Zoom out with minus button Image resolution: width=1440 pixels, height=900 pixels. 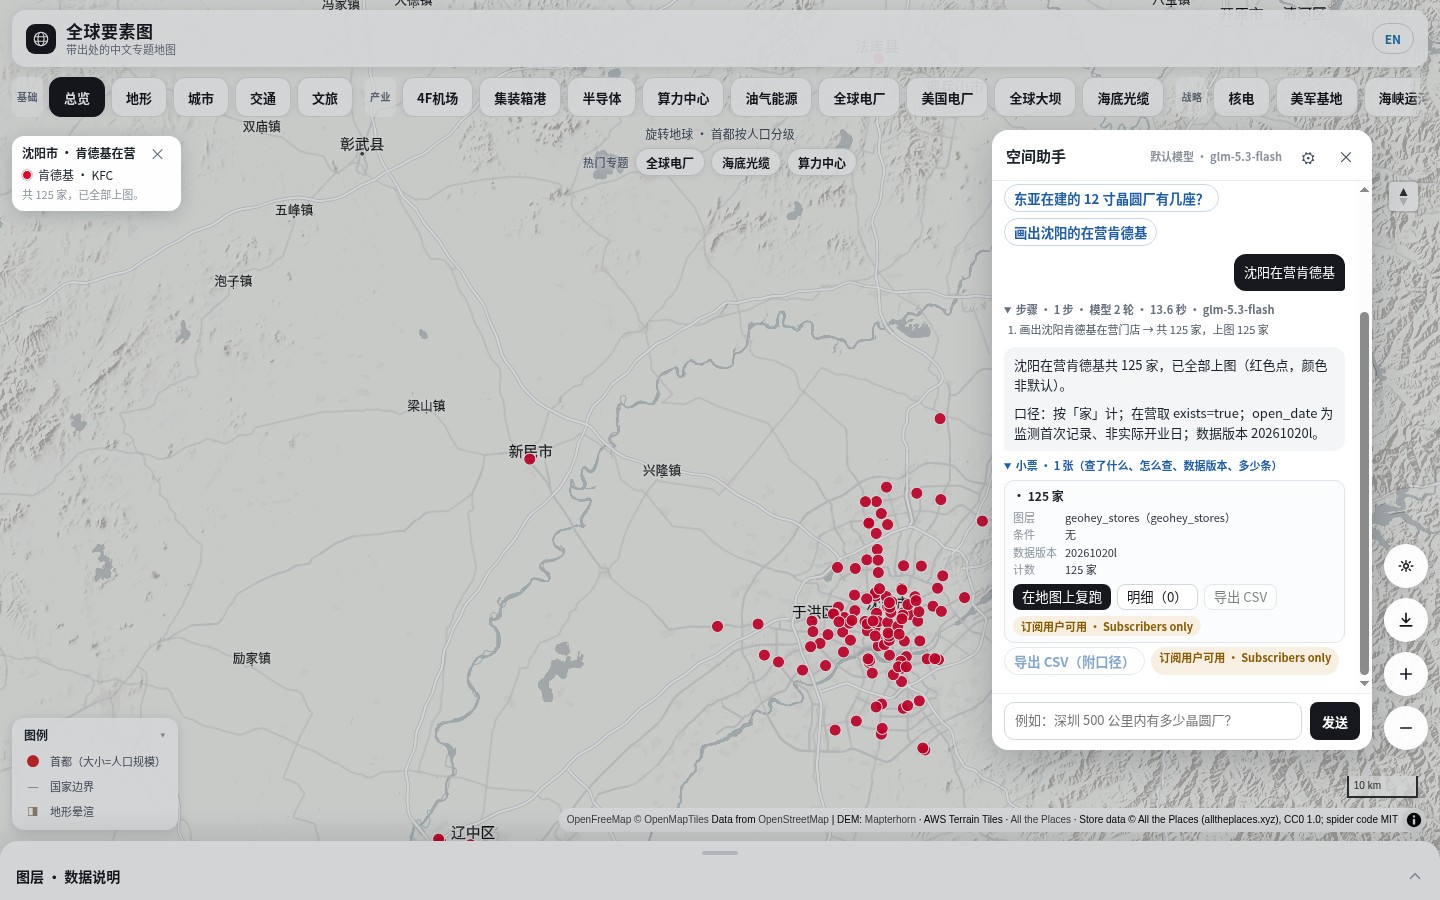[x=1405, y=728]
